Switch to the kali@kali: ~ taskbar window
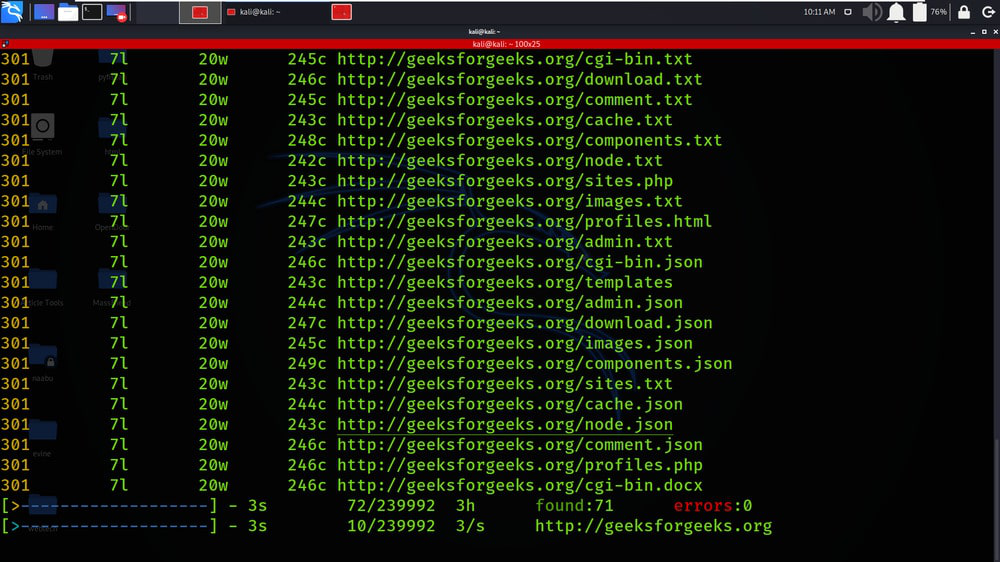The image size is (1000, 562). (x=254, y=12)
